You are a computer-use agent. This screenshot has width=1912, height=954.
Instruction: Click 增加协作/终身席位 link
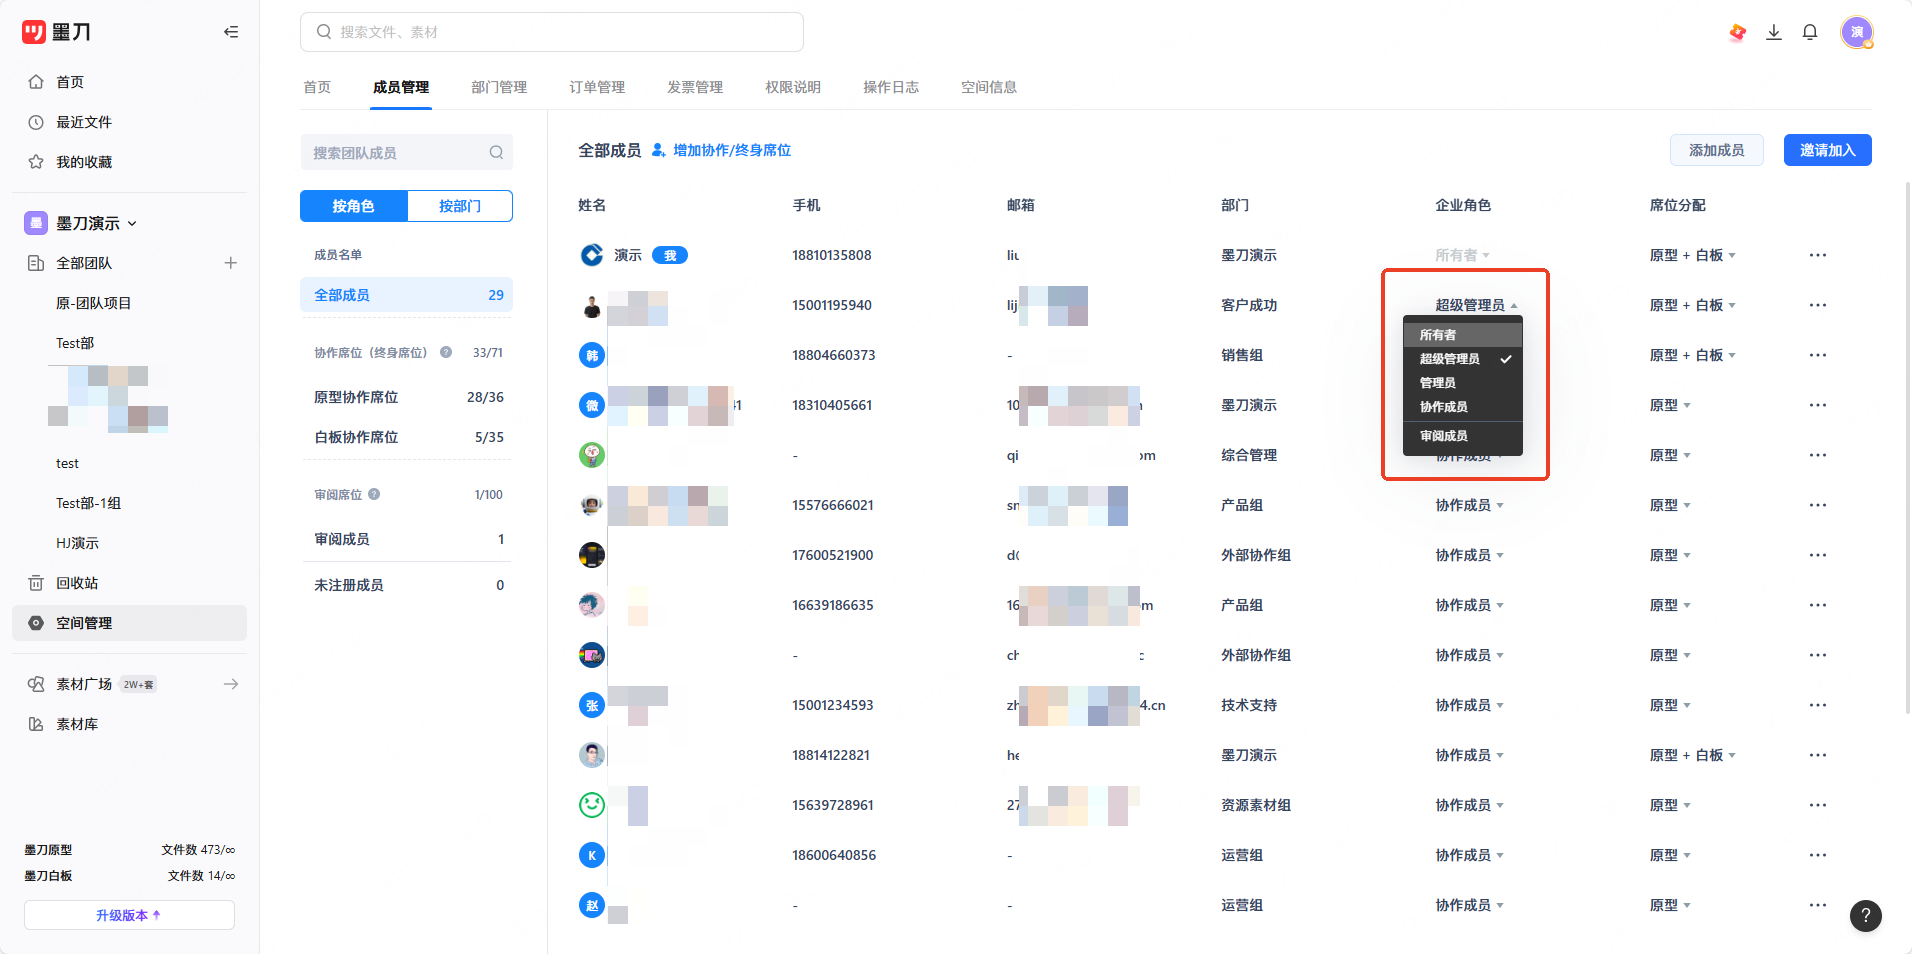coord(721,150)
